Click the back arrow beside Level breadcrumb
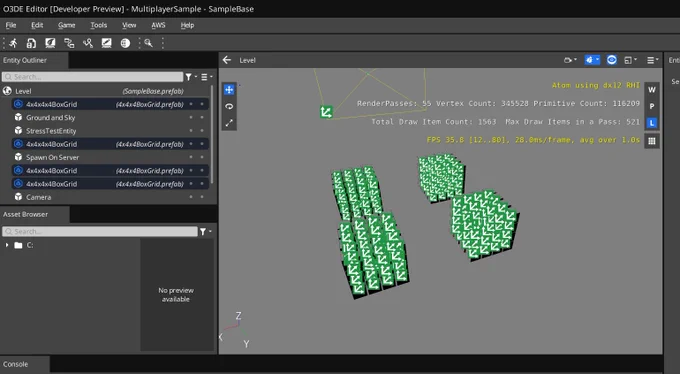680x374 pixels. (227, 60)
